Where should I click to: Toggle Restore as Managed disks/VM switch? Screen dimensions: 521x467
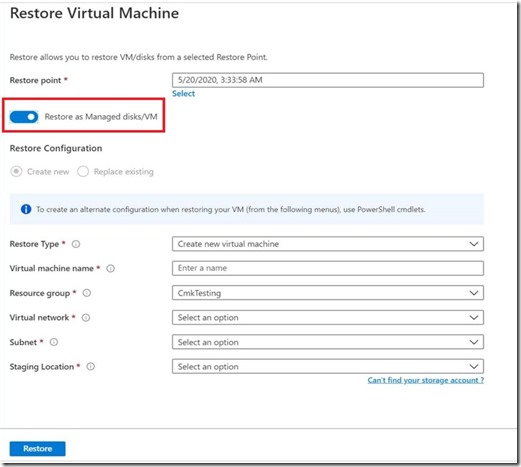coord(24,117)
